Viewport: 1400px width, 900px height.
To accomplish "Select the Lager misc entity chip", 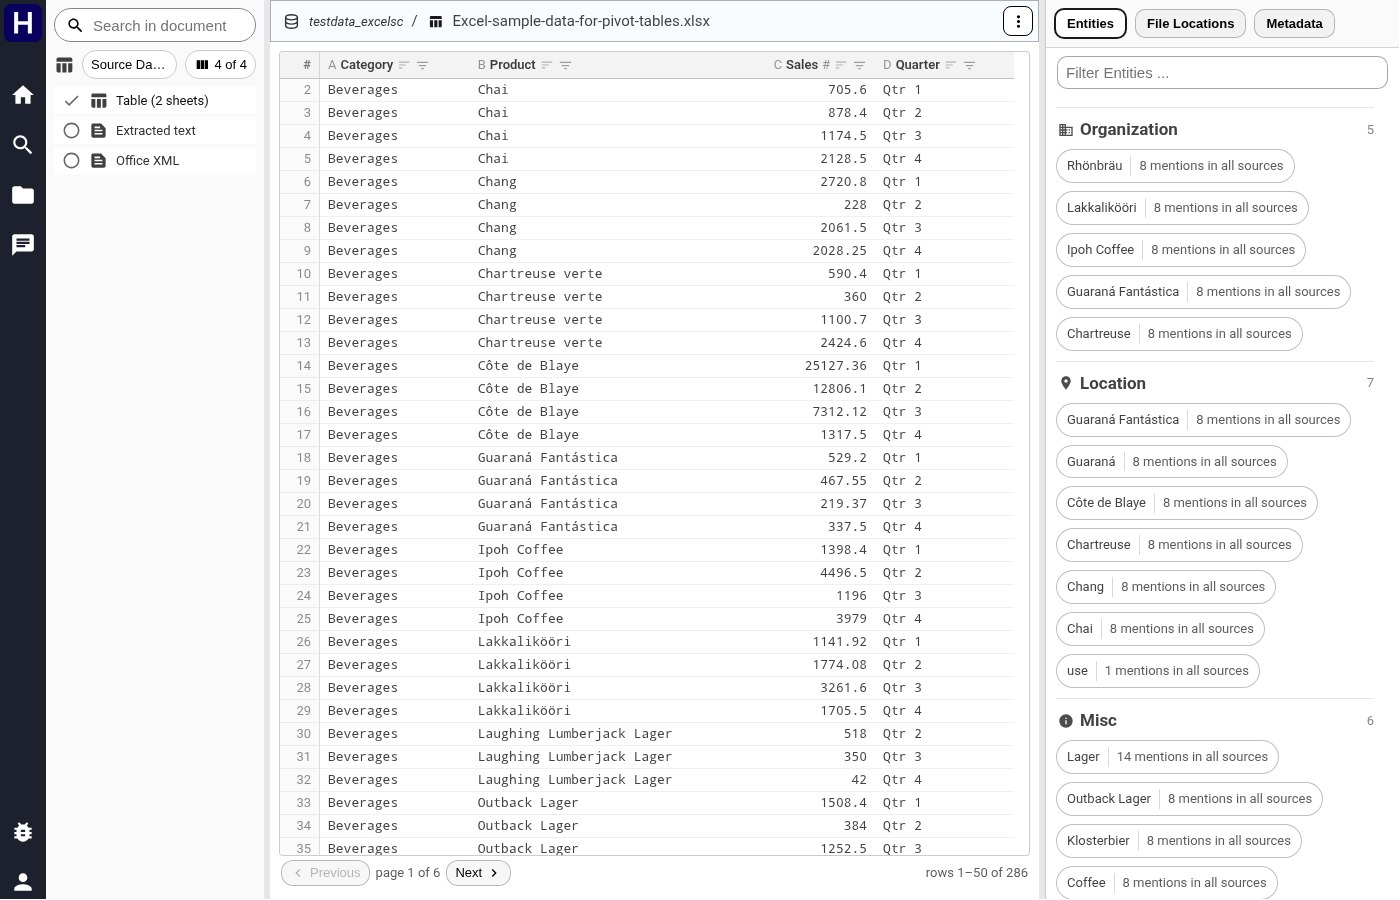I will click(1167, 757).
